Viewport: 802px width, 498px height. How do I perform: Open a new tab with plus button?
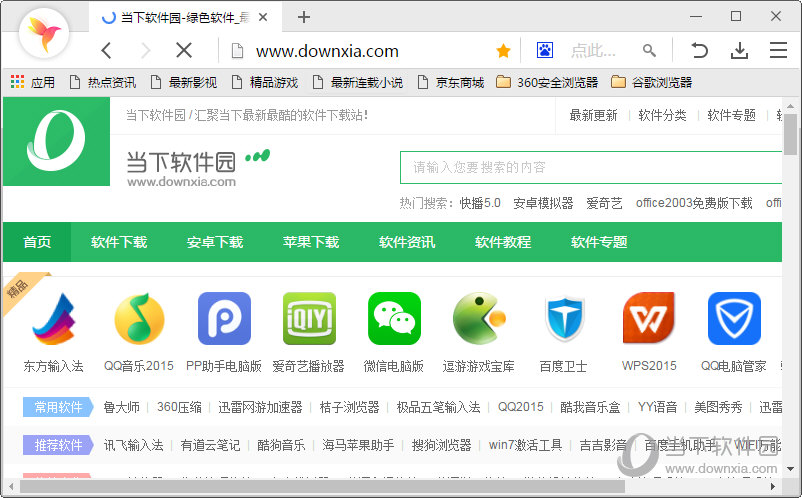click(x=304, y=17)
